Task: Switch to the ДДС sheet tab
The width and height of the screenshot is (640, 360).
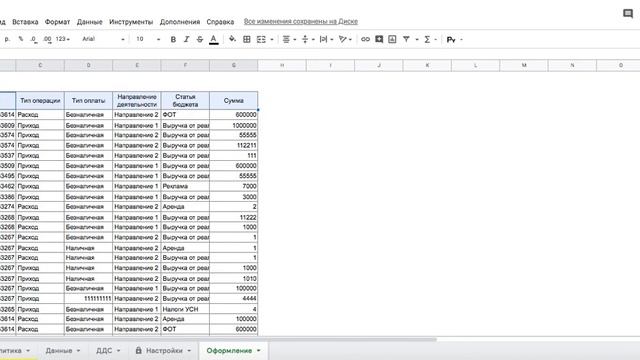Action: pos(104,351)
